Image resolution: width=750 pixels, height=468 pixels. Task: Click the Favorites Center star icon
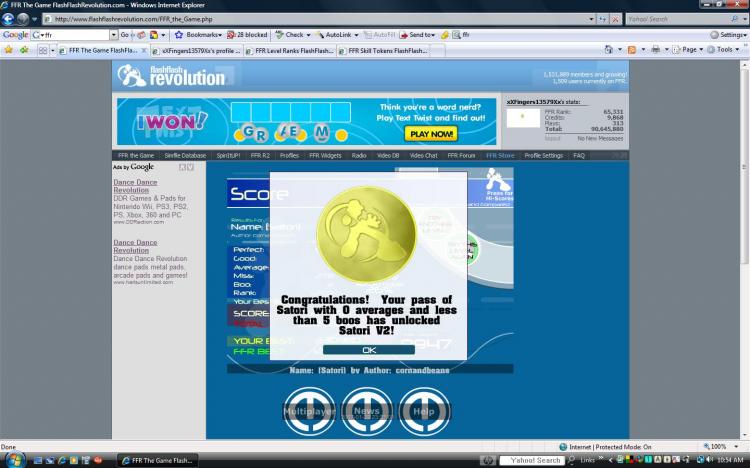point(9,50)
